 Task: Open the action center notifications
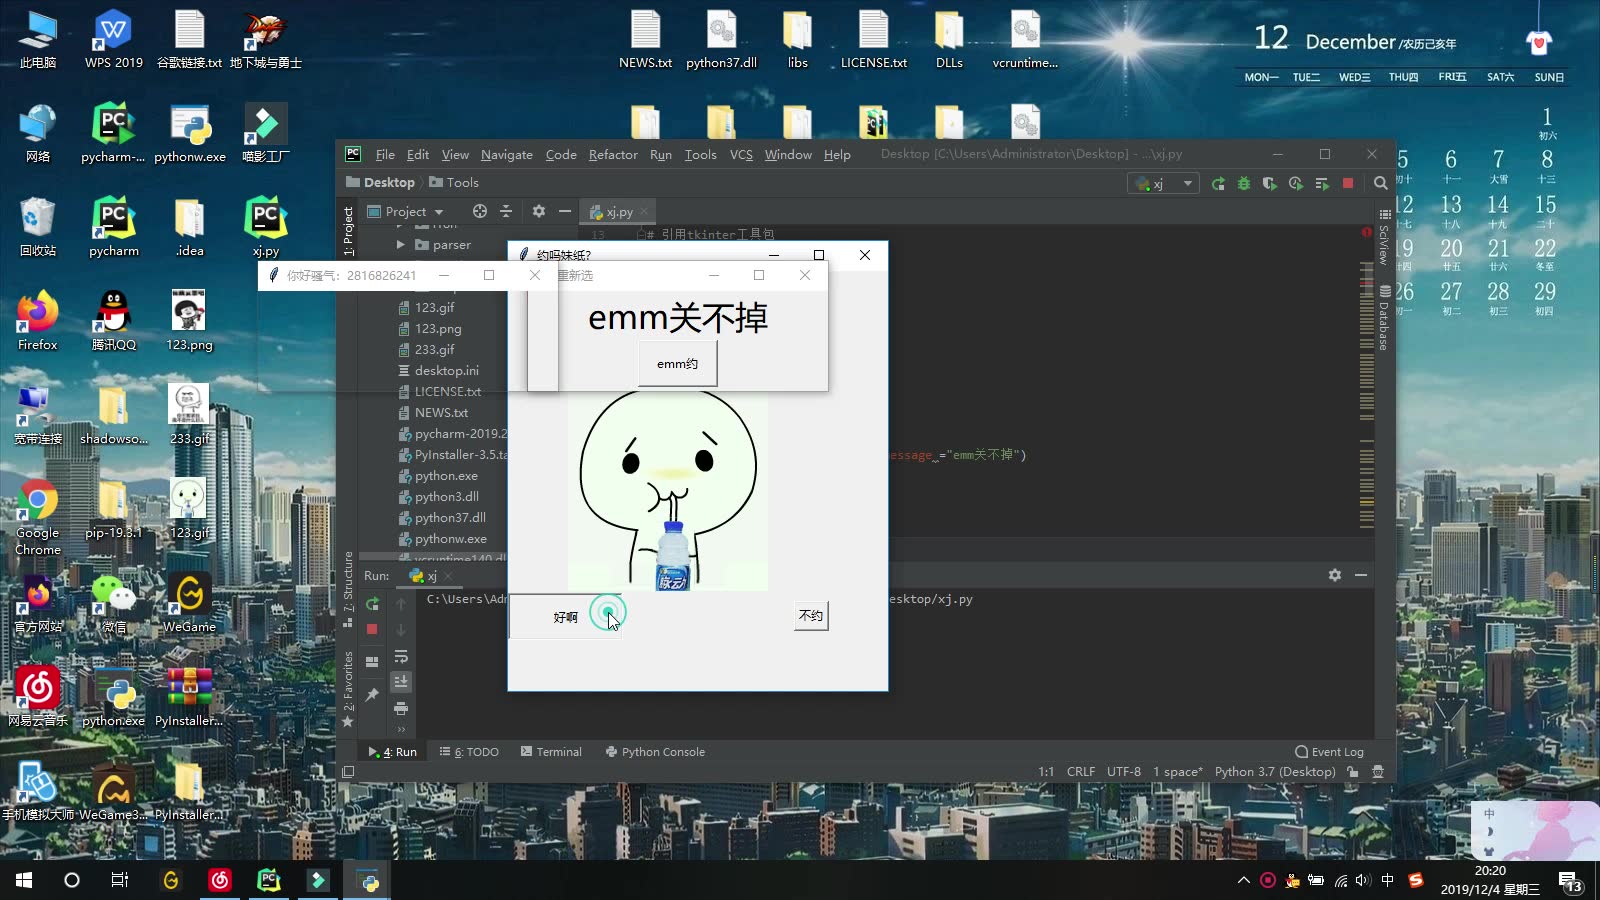point(1569,880)
